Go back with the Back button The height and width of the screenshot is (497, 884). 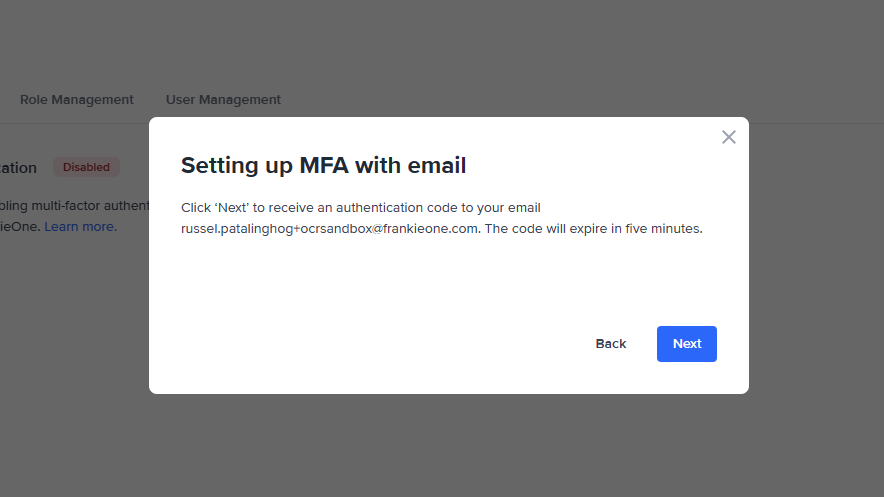pos(610,344)
